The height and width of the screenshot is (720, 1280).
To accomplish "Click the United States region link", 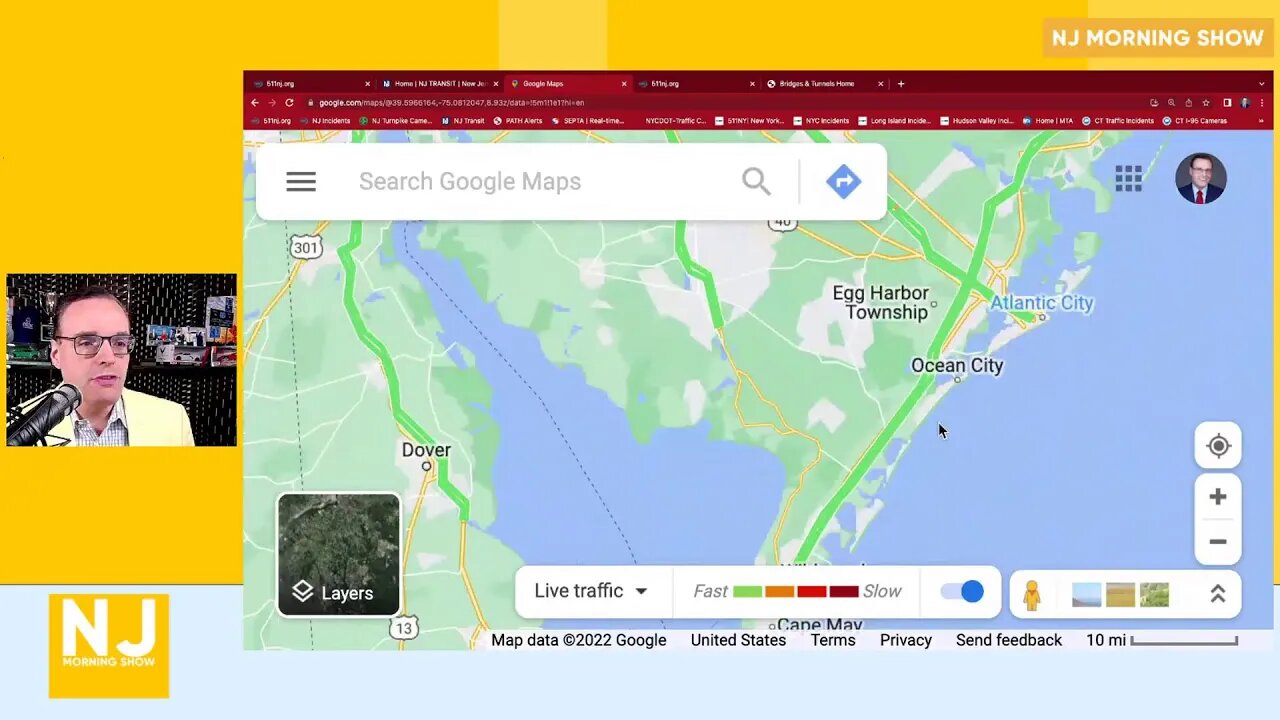I will pos(738,640).
